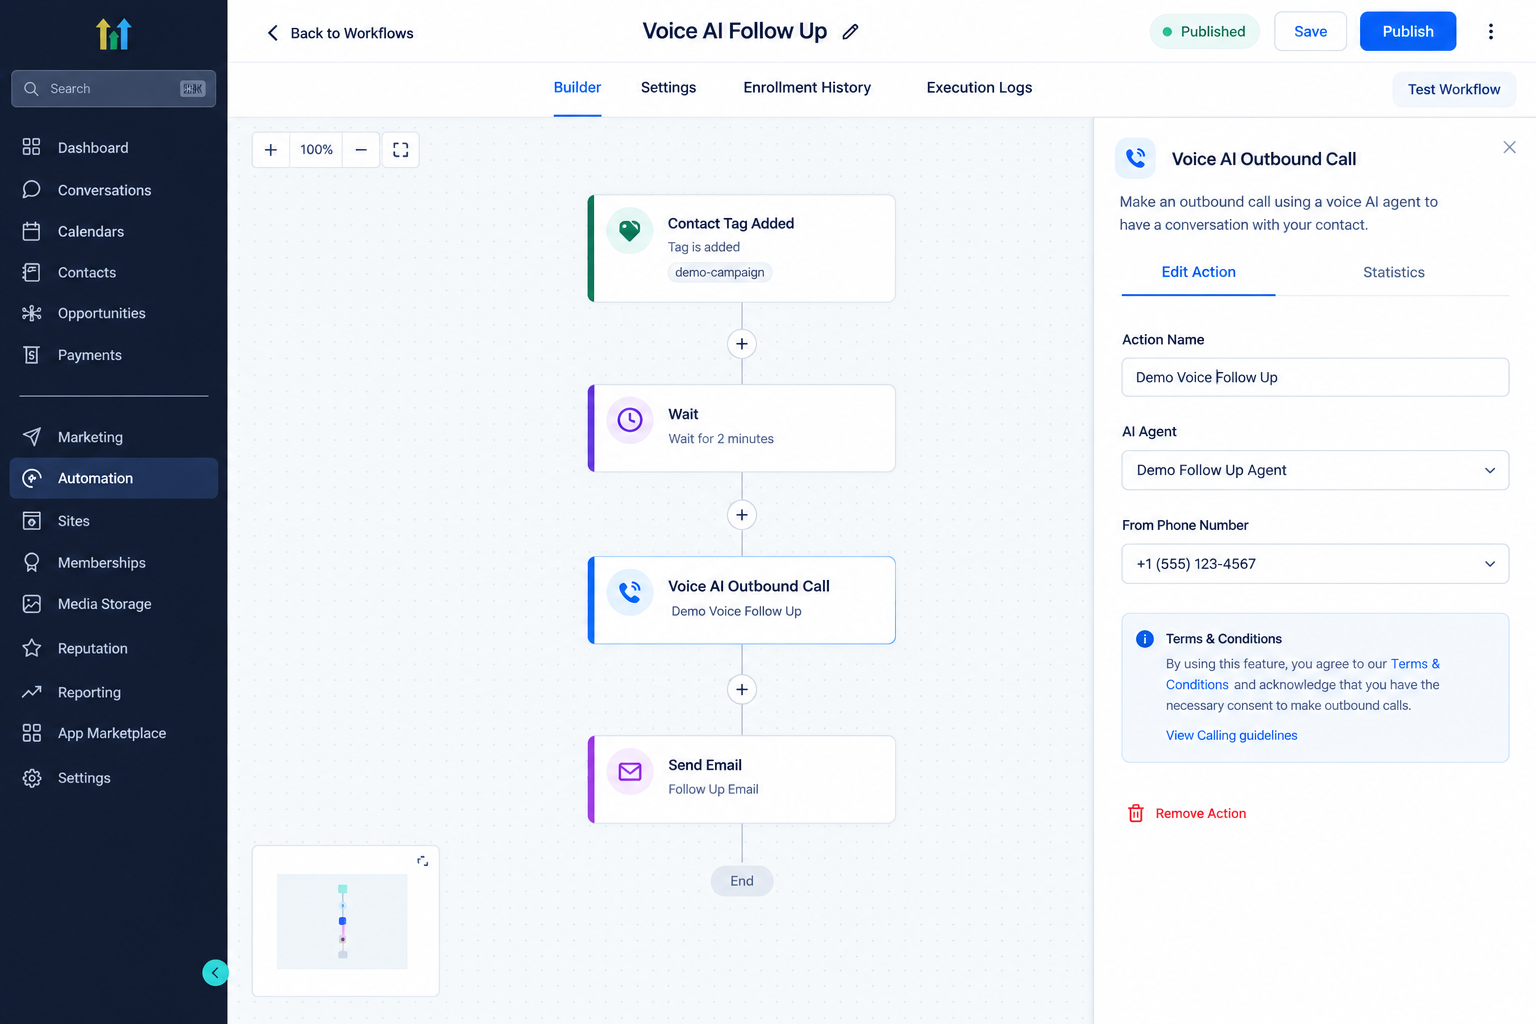This screenshot has height=1024, width=1536.
Task: Run Test Workflow
Action: point(1454,89)
